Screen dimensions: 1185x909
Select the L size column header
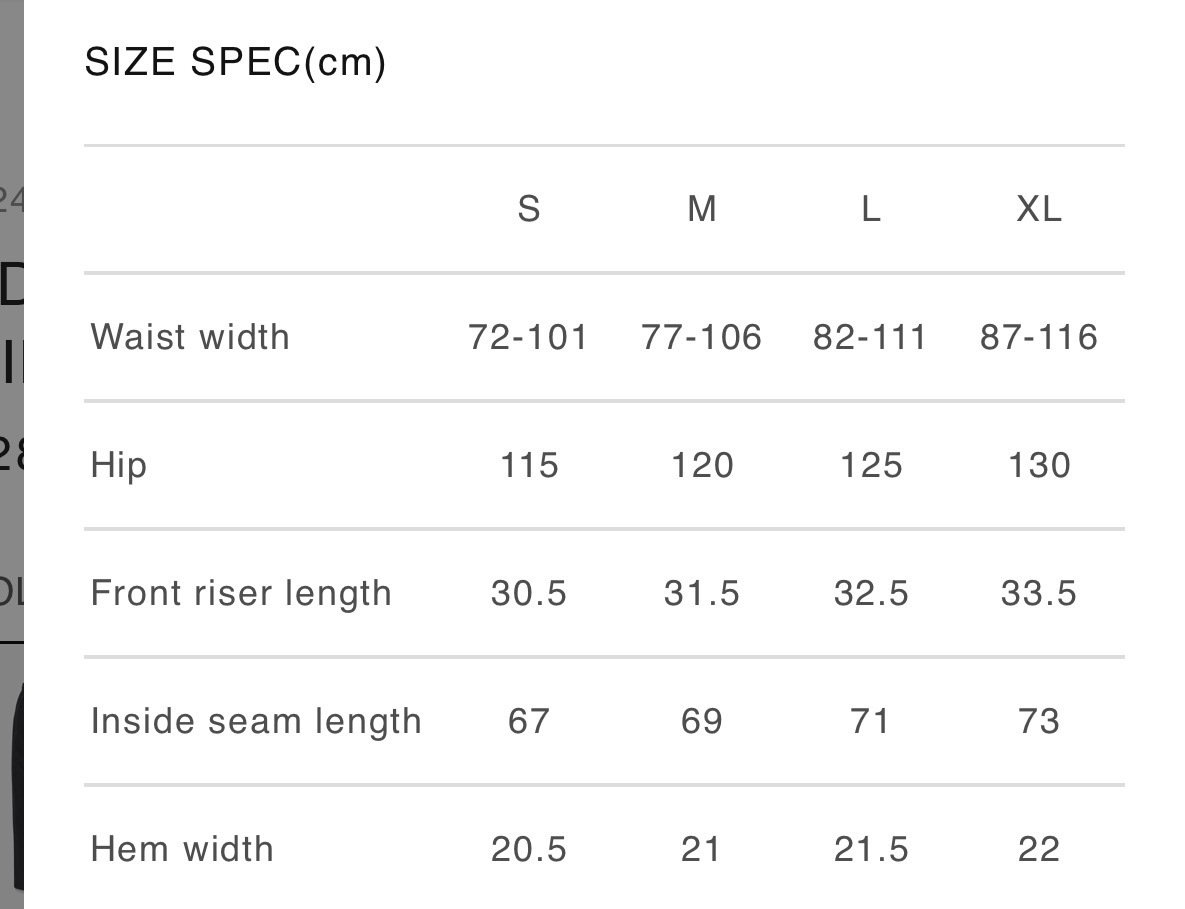tap(870, 209)
